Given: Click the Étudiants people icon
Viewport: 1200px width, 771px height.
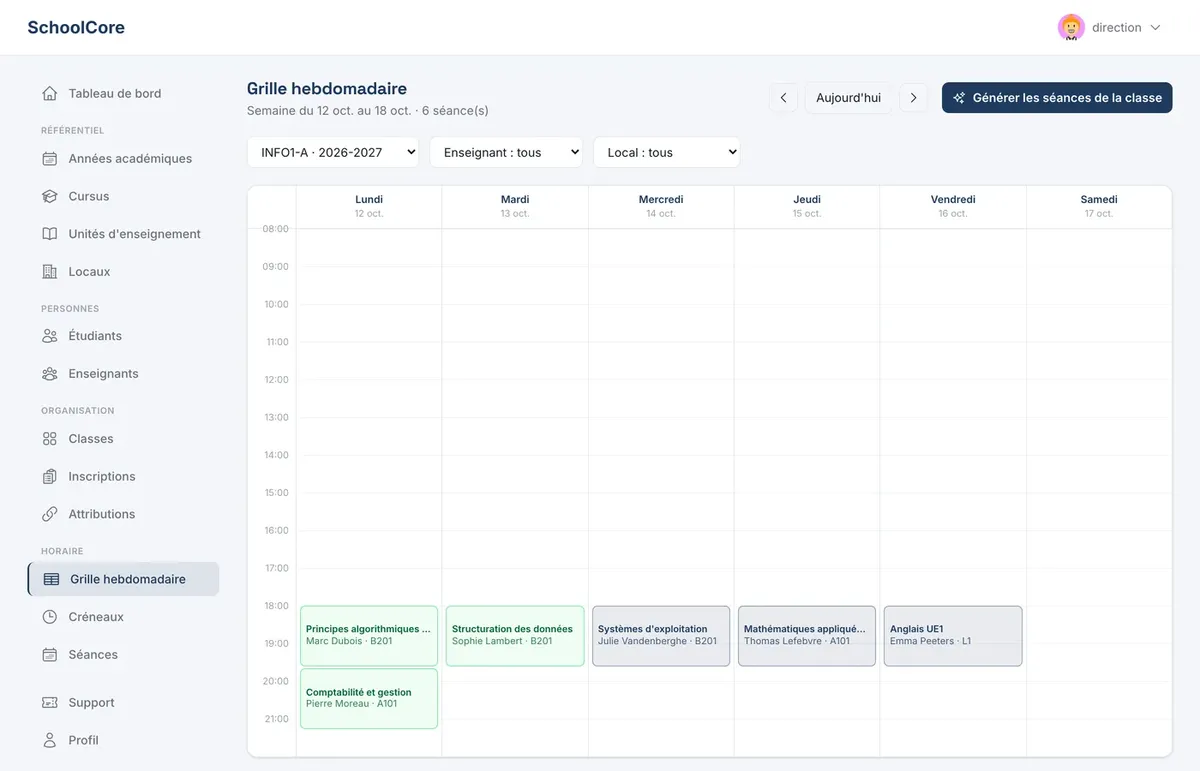Looking at the screenshot, I should point(50,336).
